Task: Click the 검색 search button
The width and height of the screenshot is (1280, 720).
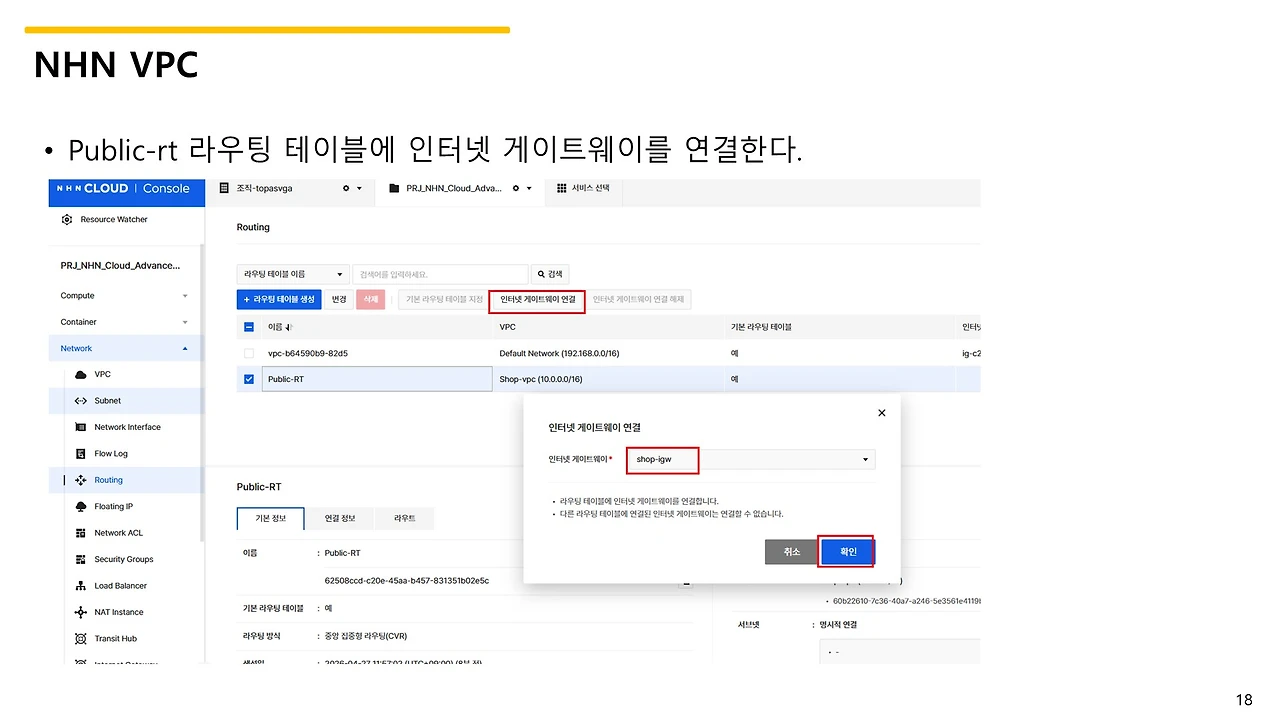Action: [550, 274]
